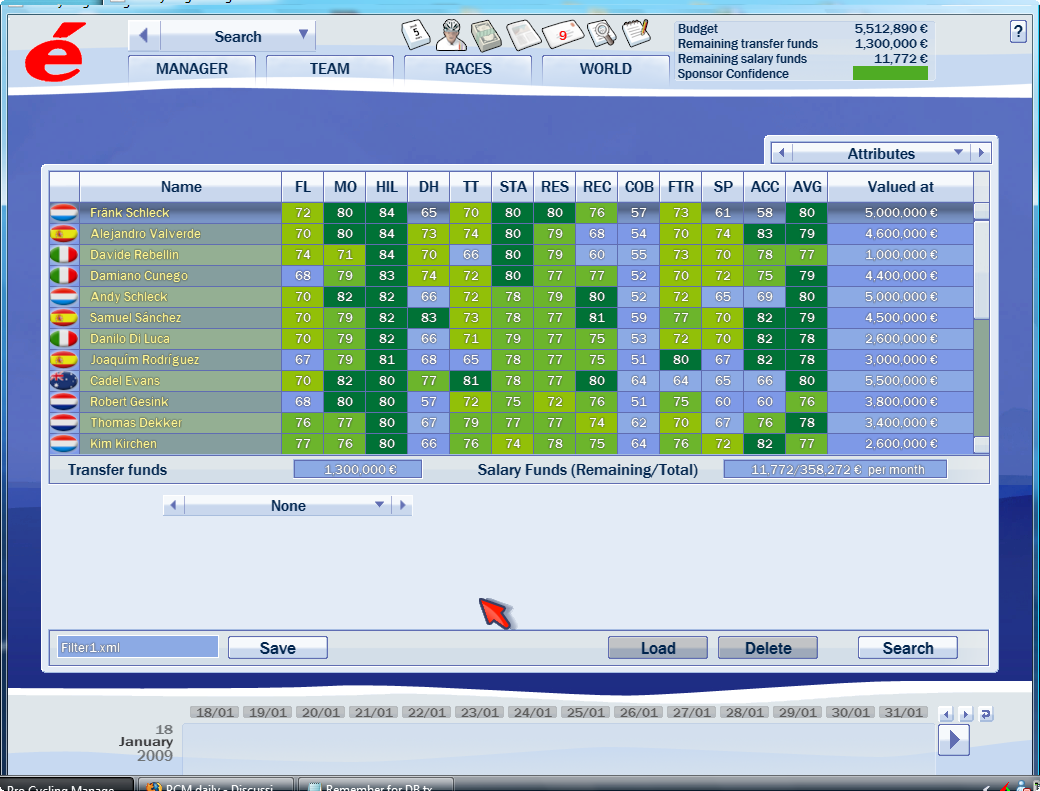Click the Filter1.xml filename field
Image resolution: width=1040 pixels, height=791 pixels.
[137, 648]
